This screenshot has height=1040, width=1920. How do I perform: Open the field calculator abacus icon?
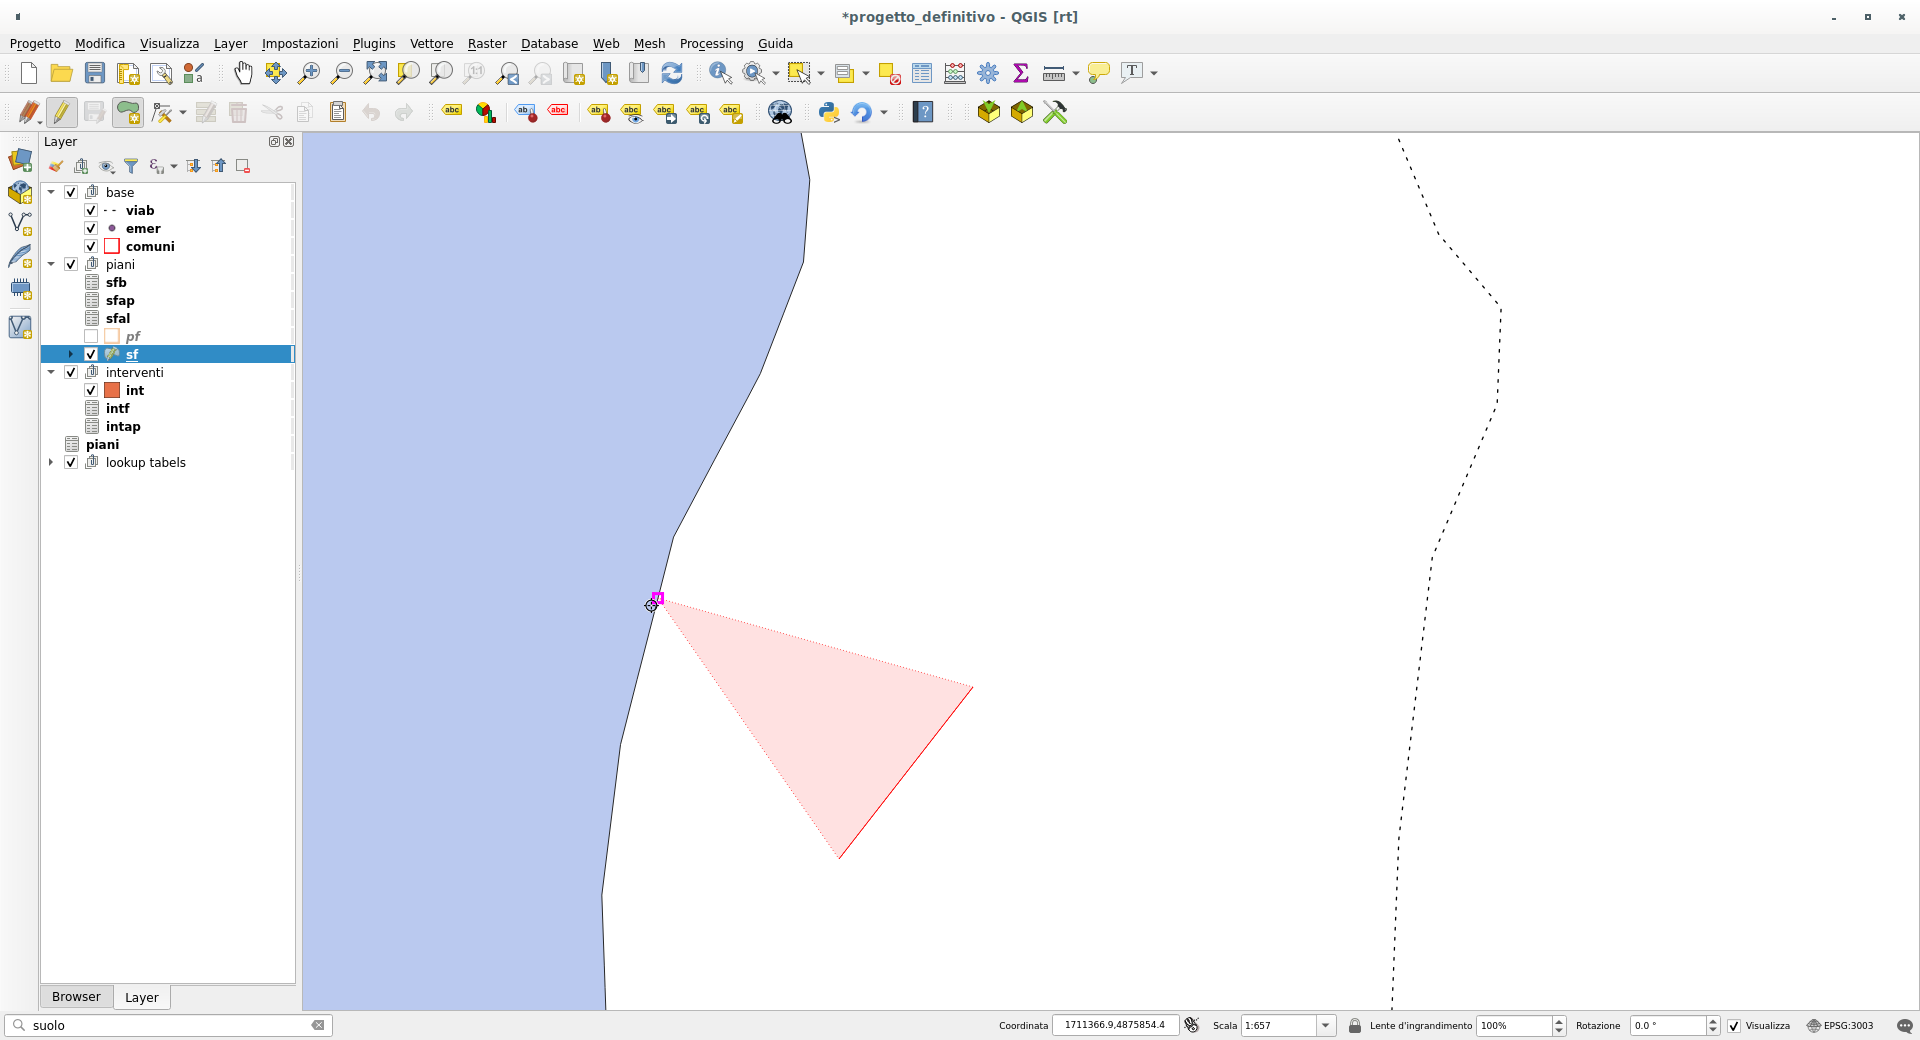(x=955, y=73)
